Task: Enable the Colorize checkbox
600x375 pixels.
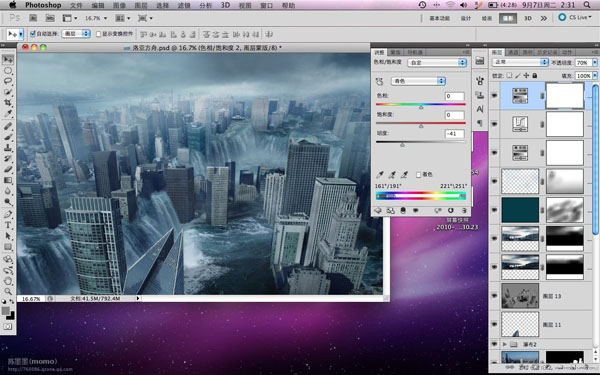Action: click(x=418, y=174)
